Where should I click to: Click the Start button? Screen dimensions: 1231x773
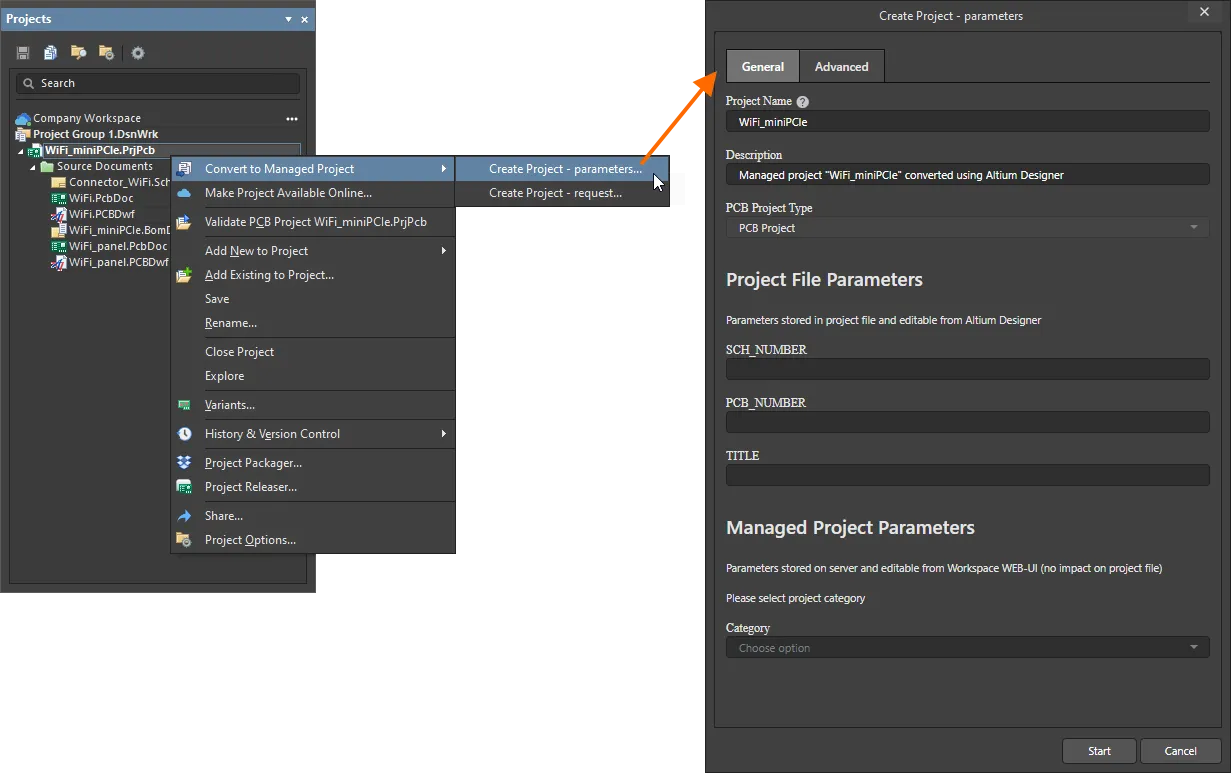(1099, 751)
